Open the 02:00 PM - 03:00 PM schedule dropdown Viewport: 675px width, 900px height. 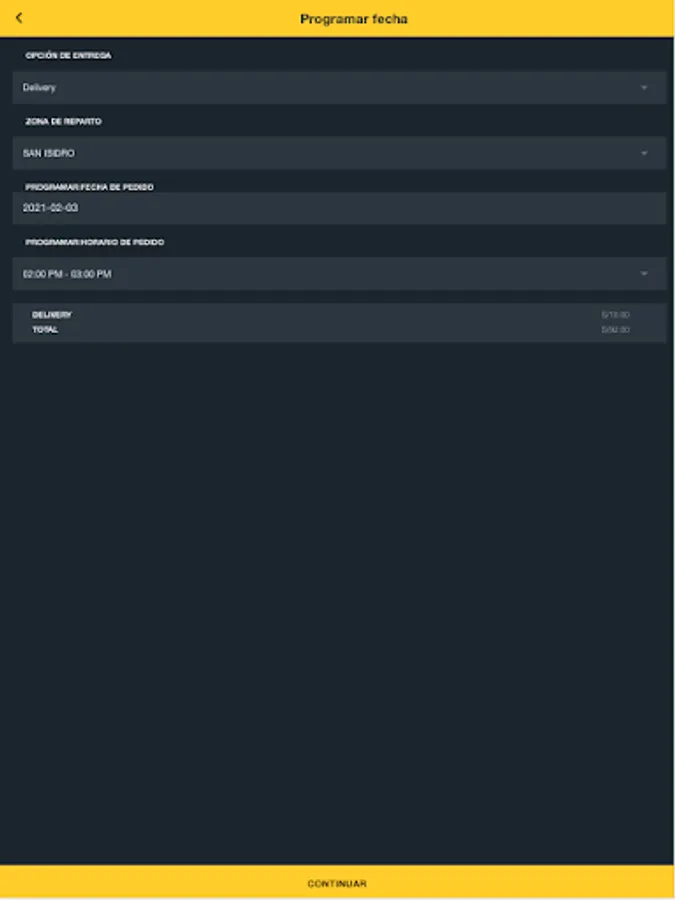coord(300,274)
